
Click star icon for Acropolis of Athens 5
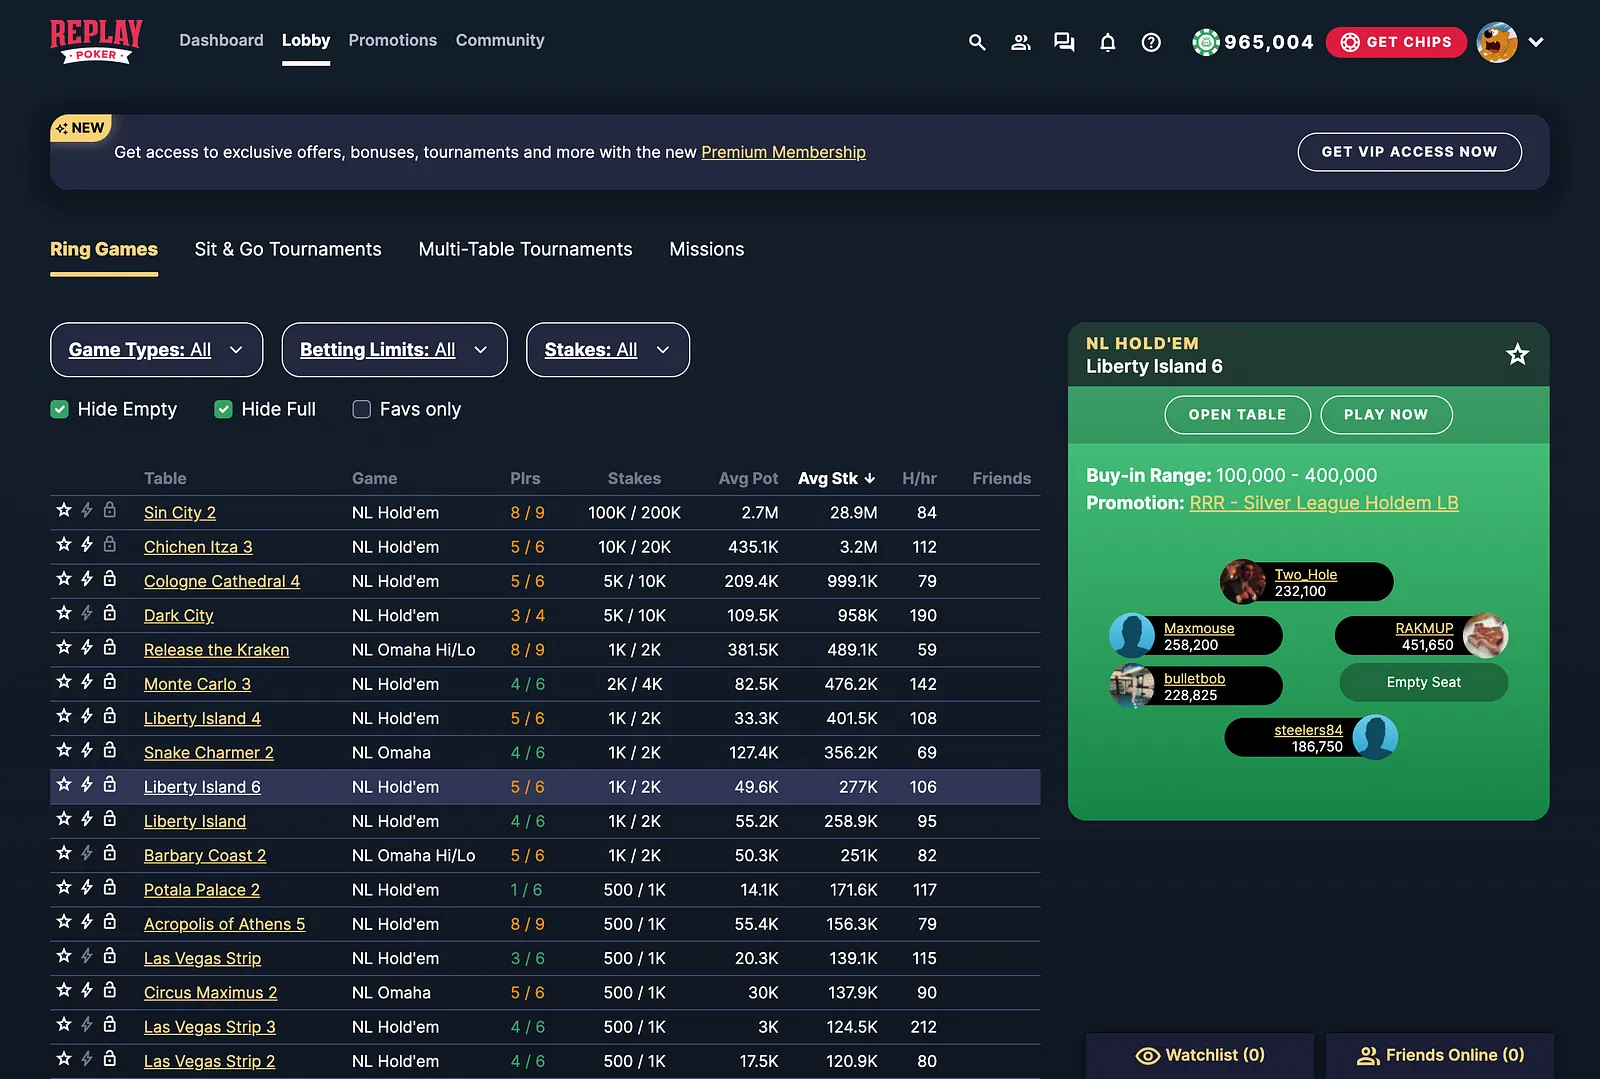pyautogui.click(x=64, y=922)
